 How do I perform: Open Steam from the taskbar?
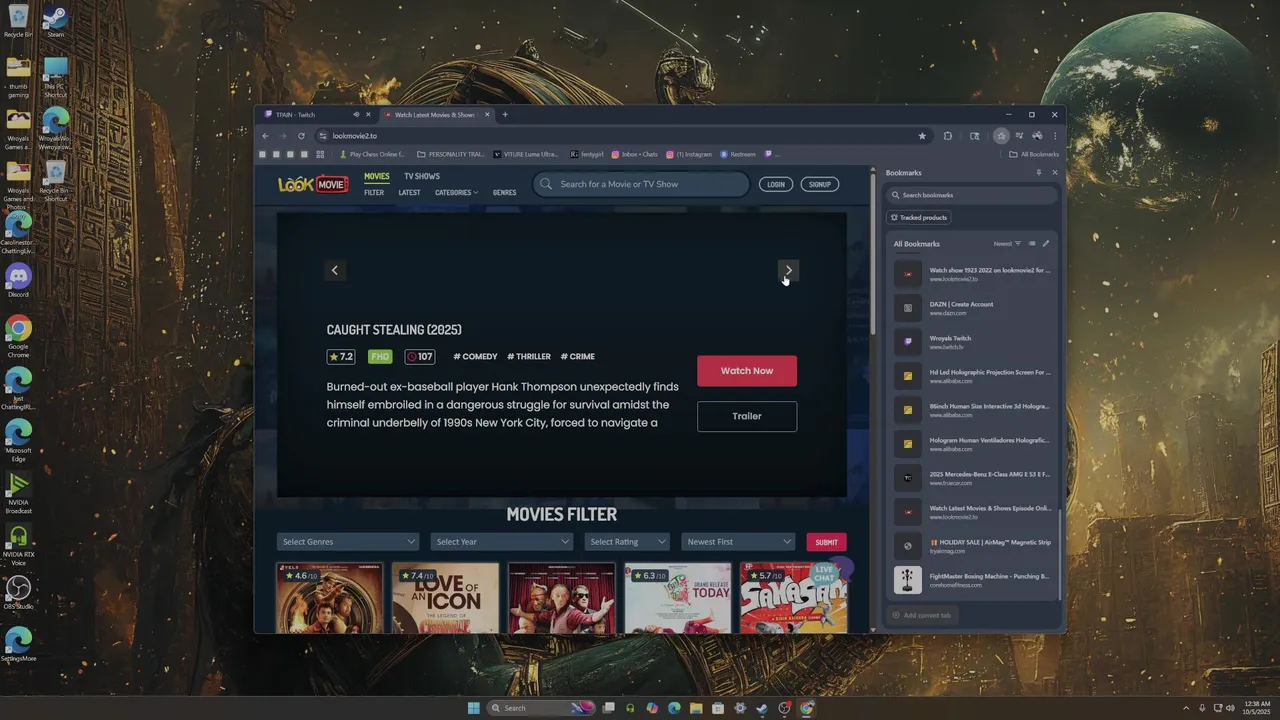tap(762, 708)
